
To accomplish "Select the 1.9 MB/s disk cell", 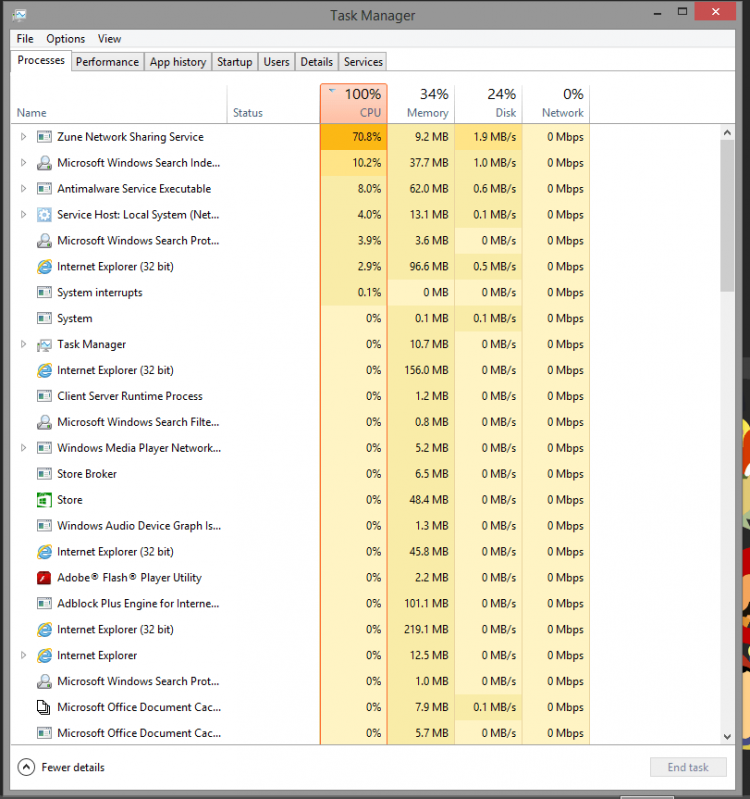I will (489, 137).
